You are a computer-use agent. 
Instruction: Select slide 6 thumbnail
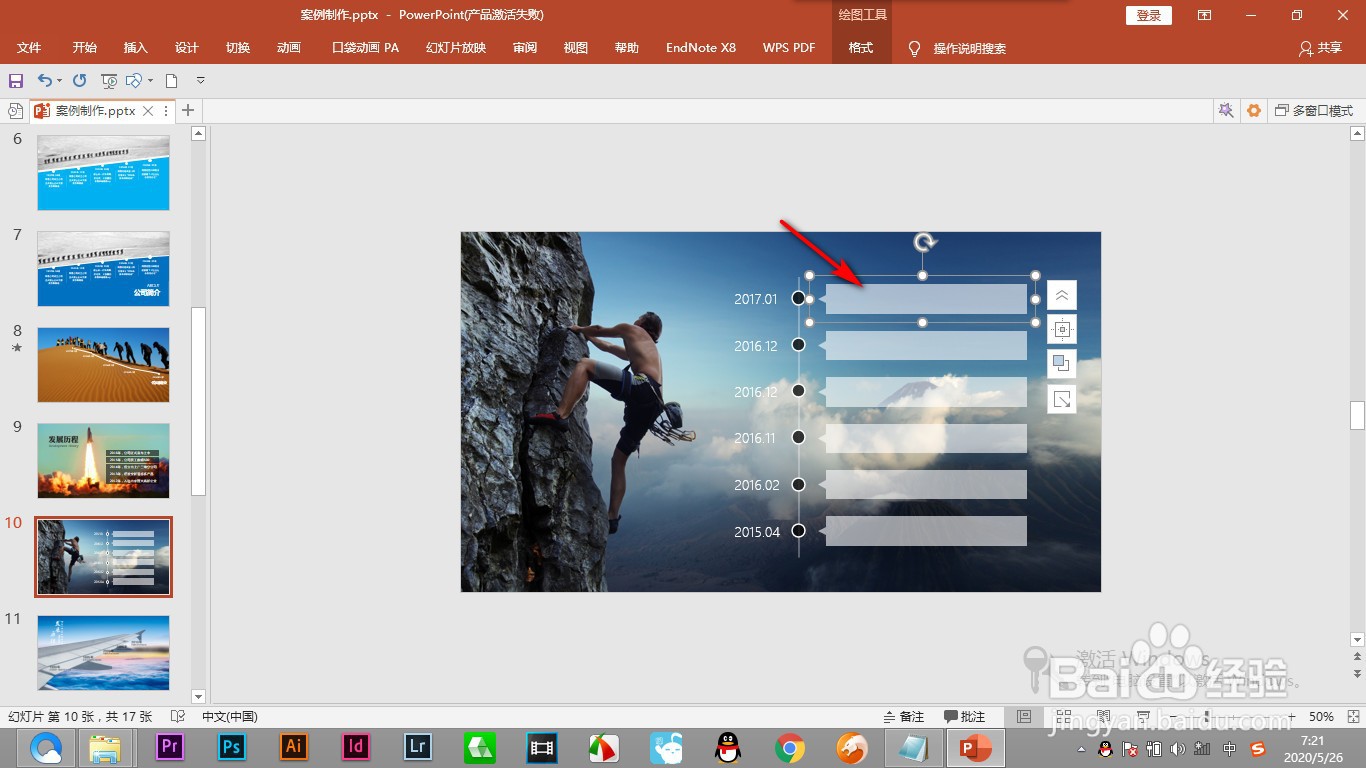(103, 173)
